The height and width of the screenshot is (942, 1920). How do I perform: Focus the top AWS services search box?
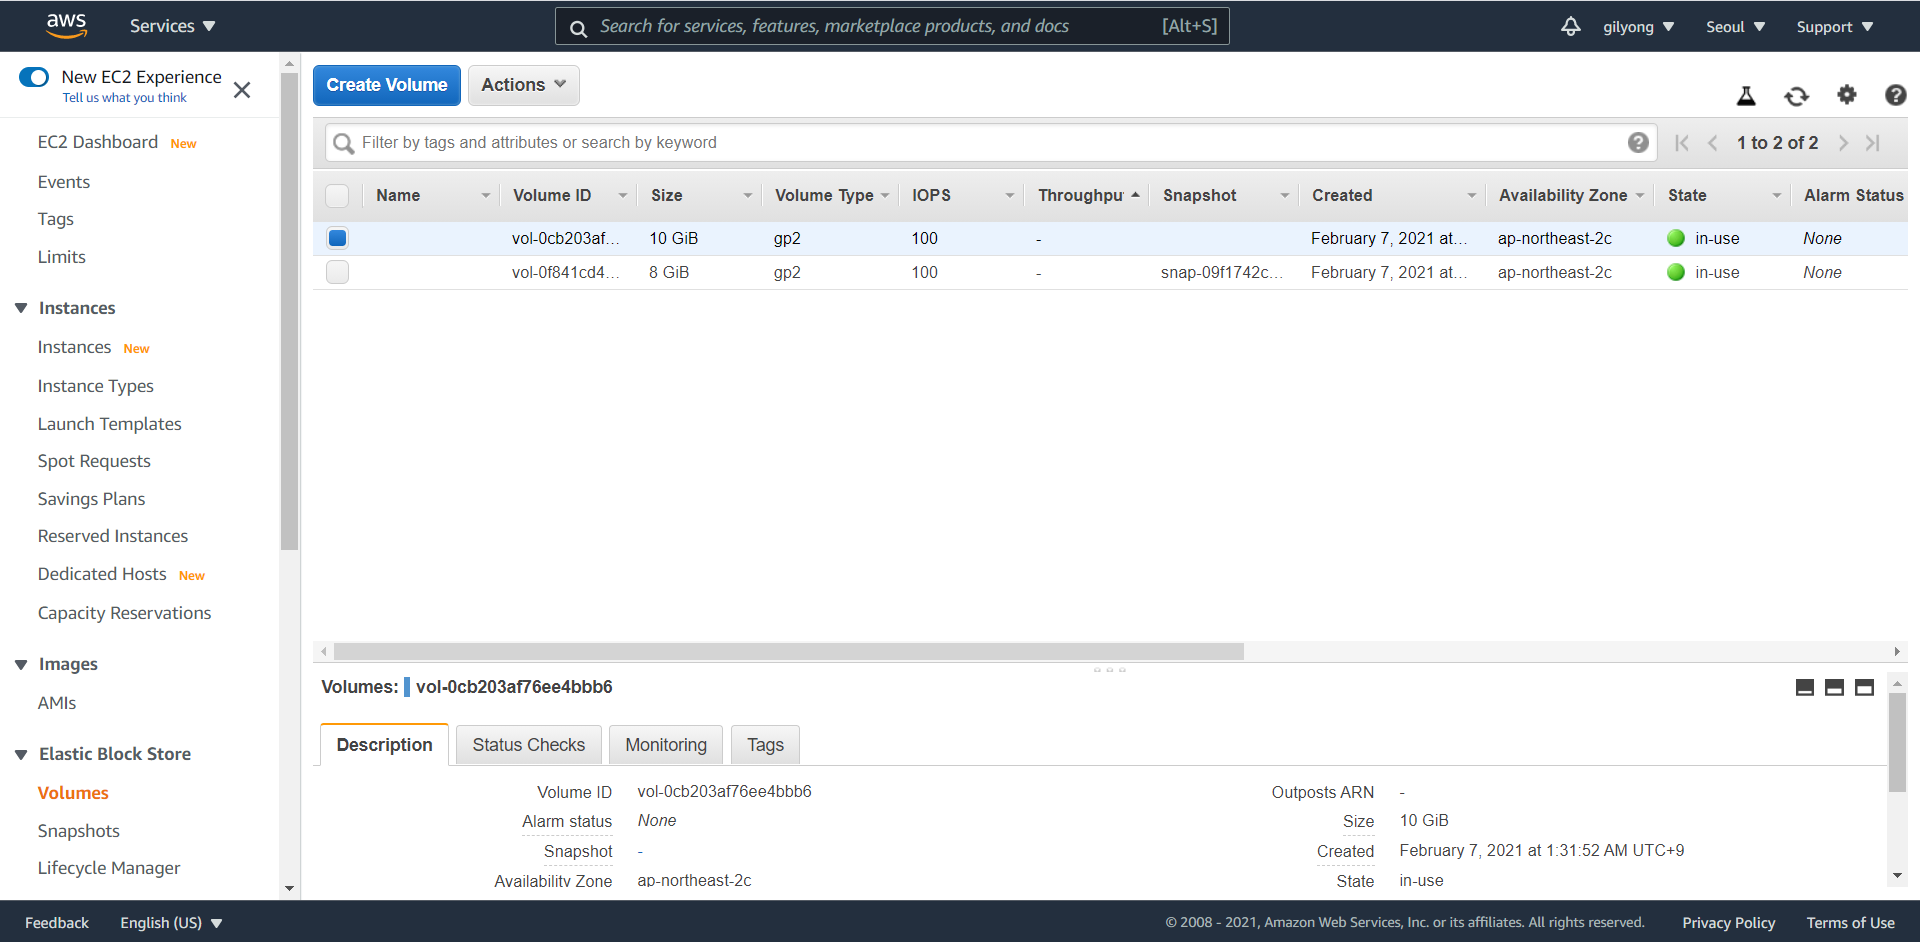[x=892, y=27]
